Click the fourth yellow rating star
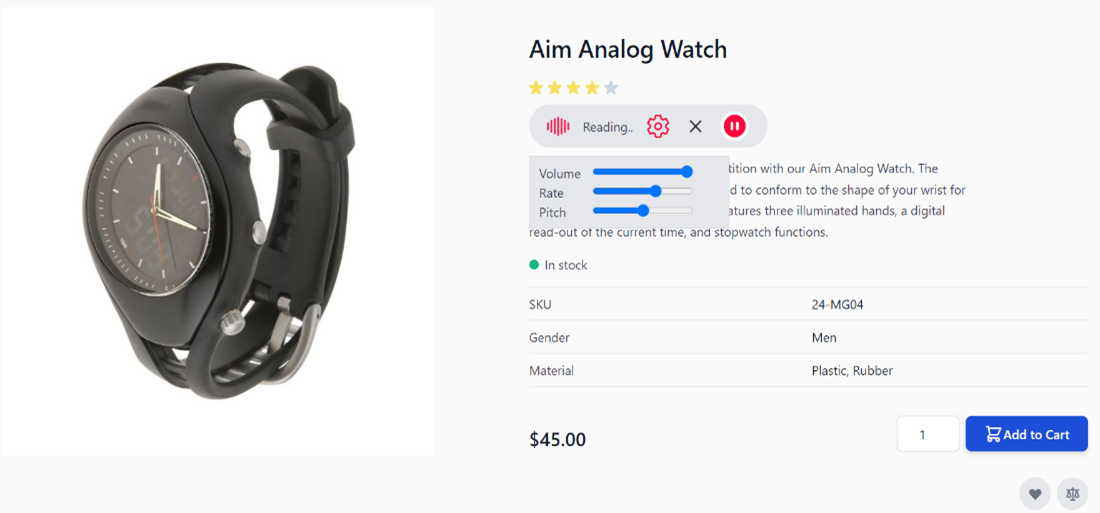1100x513 pixels. pyautogui.click(x=592, y=88)
